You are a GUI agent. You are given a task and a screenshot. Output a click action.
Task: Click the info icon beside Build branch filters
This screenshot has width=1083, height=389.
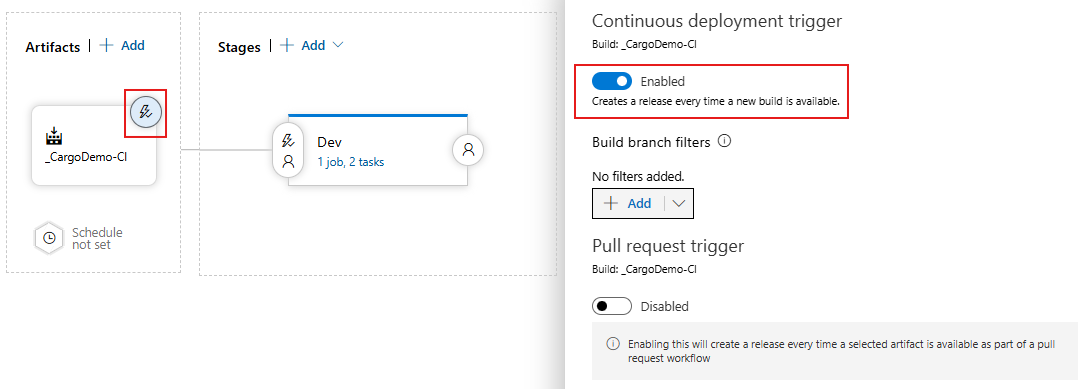click(724, 142)
